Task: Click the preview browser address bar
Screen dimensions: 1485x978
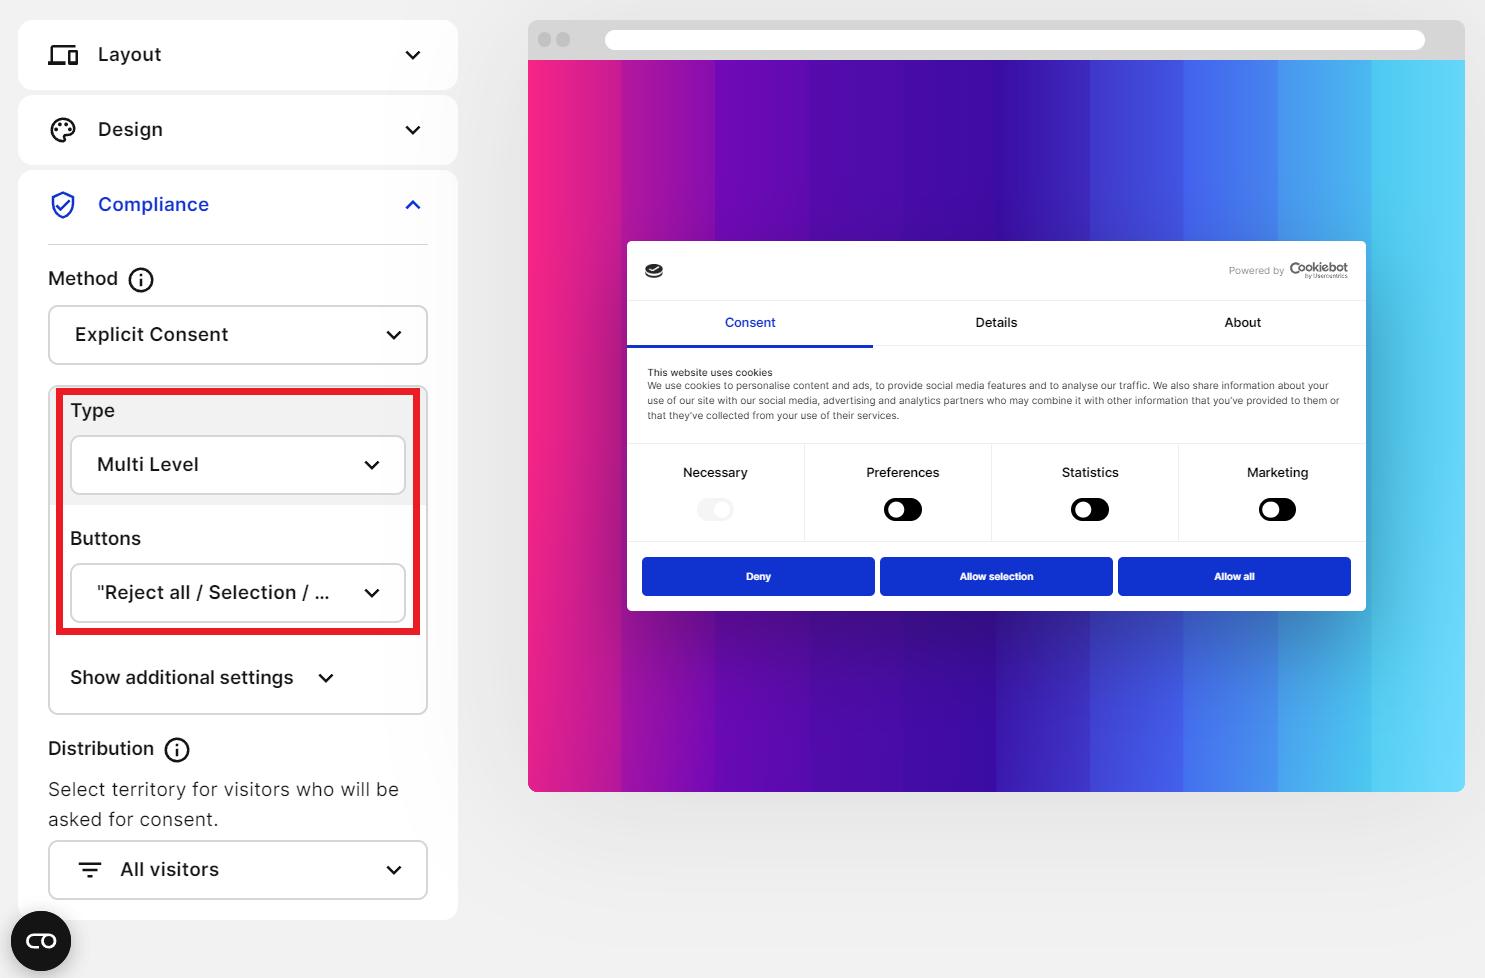Action: click(1014, 40)
